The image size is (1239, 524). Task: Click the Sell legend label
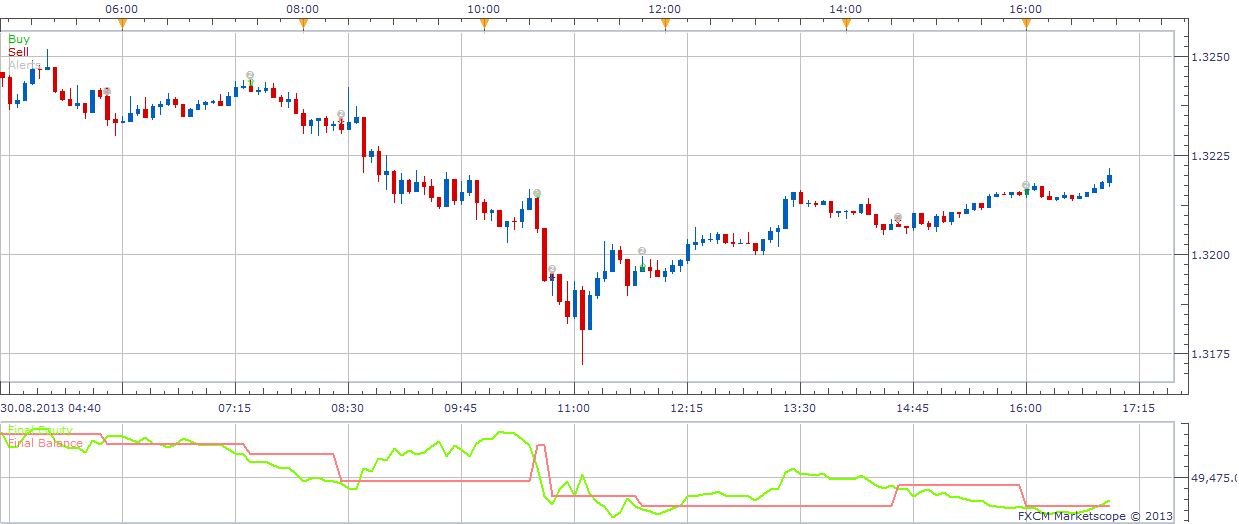point(19,51)
